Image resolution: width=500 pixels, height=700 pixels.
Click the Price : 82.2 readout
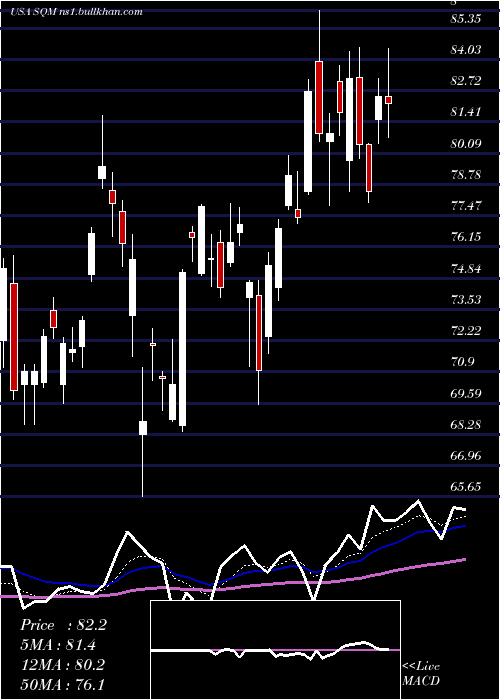(63, 625)
